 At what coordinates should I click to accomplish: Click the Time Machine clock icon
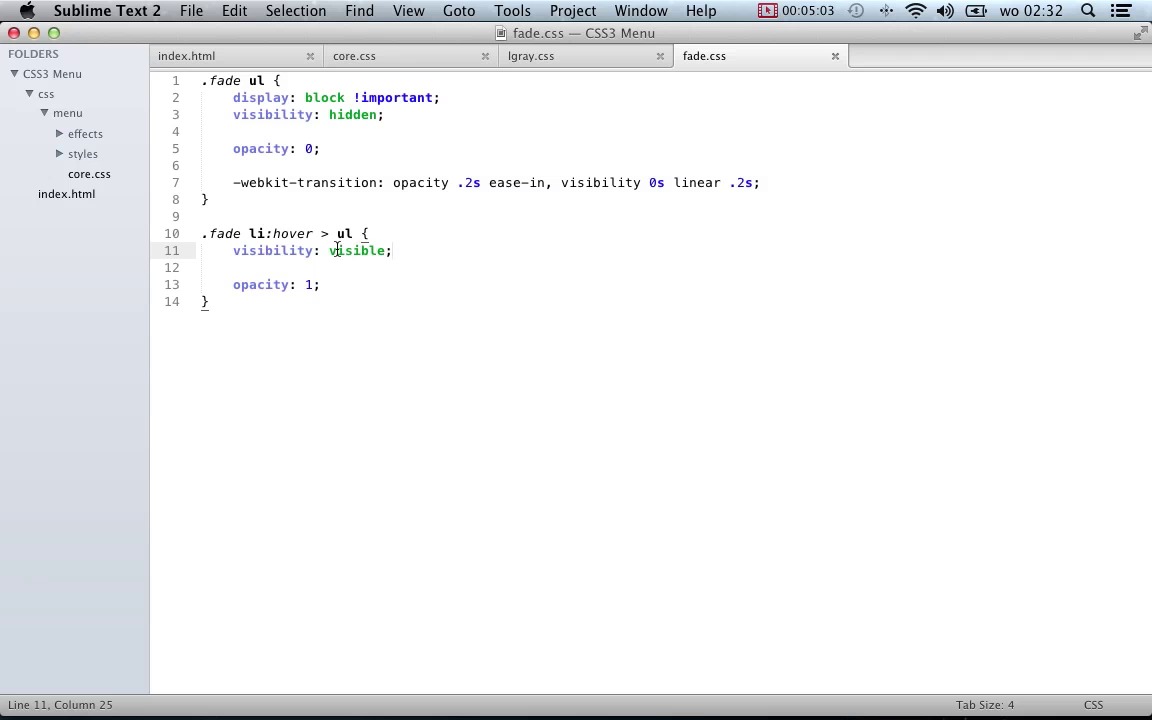pos(856,10)
